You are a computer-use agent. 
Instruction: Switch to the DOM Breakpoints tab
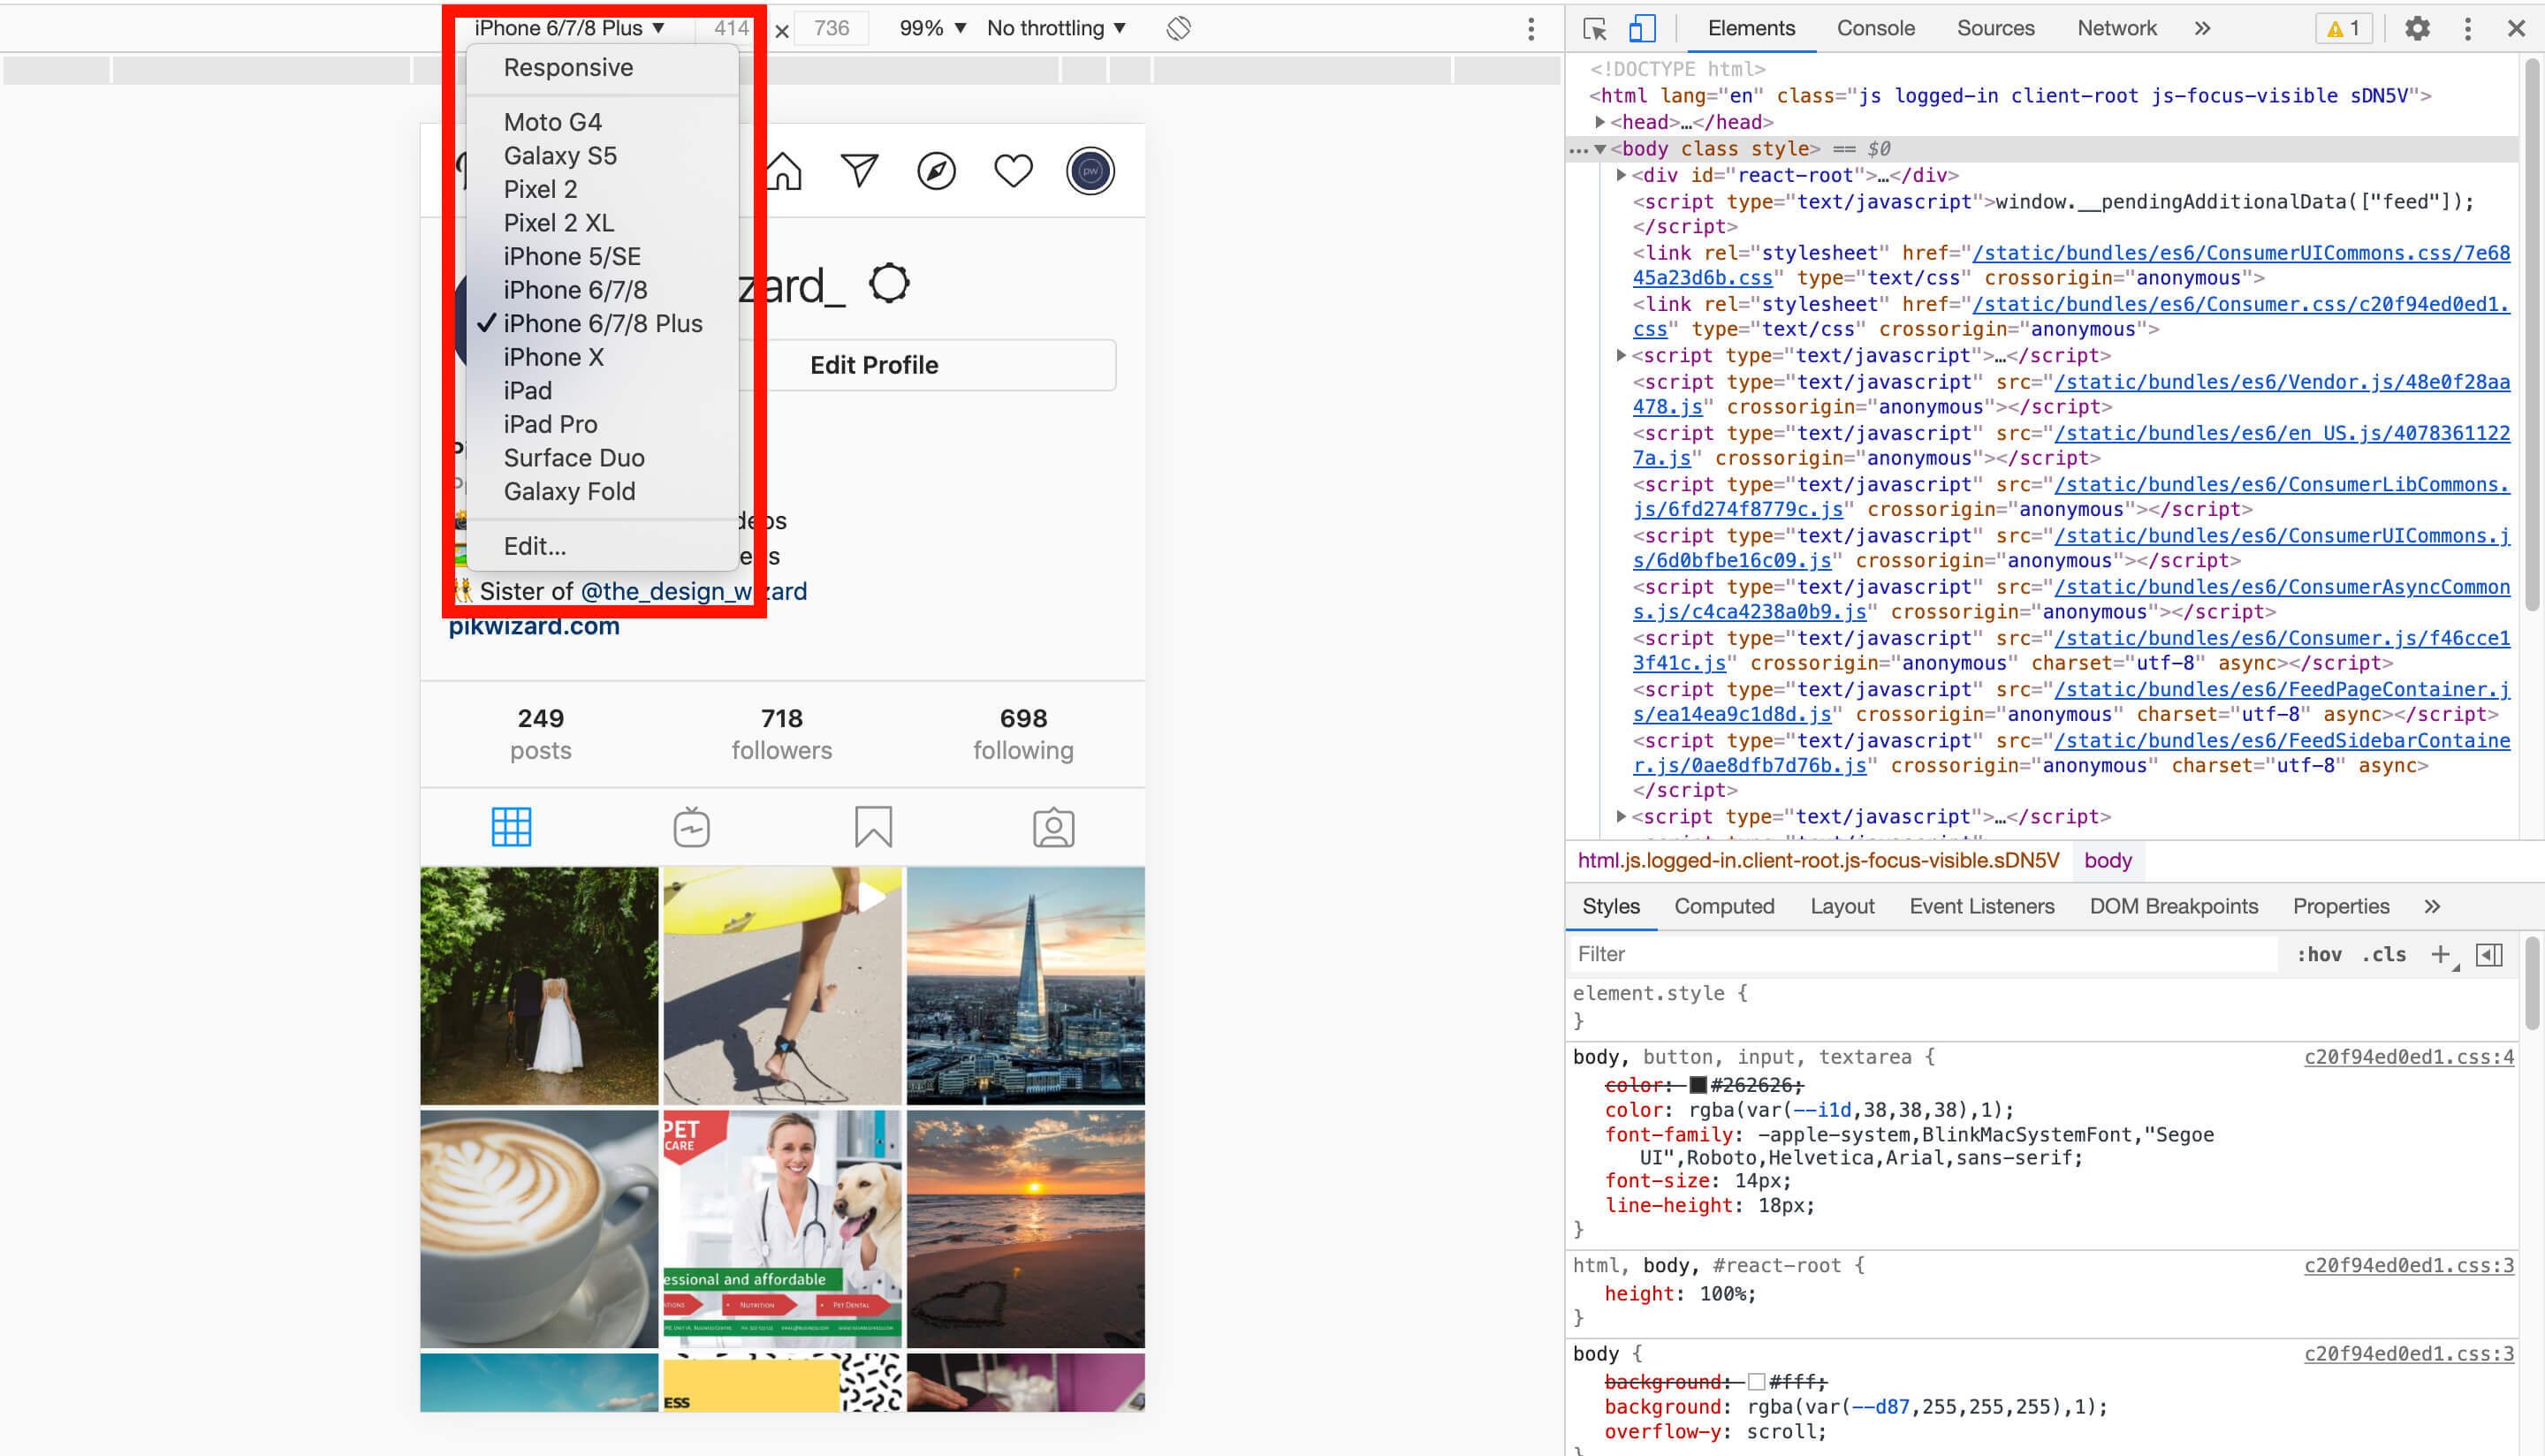[2173, 906]
